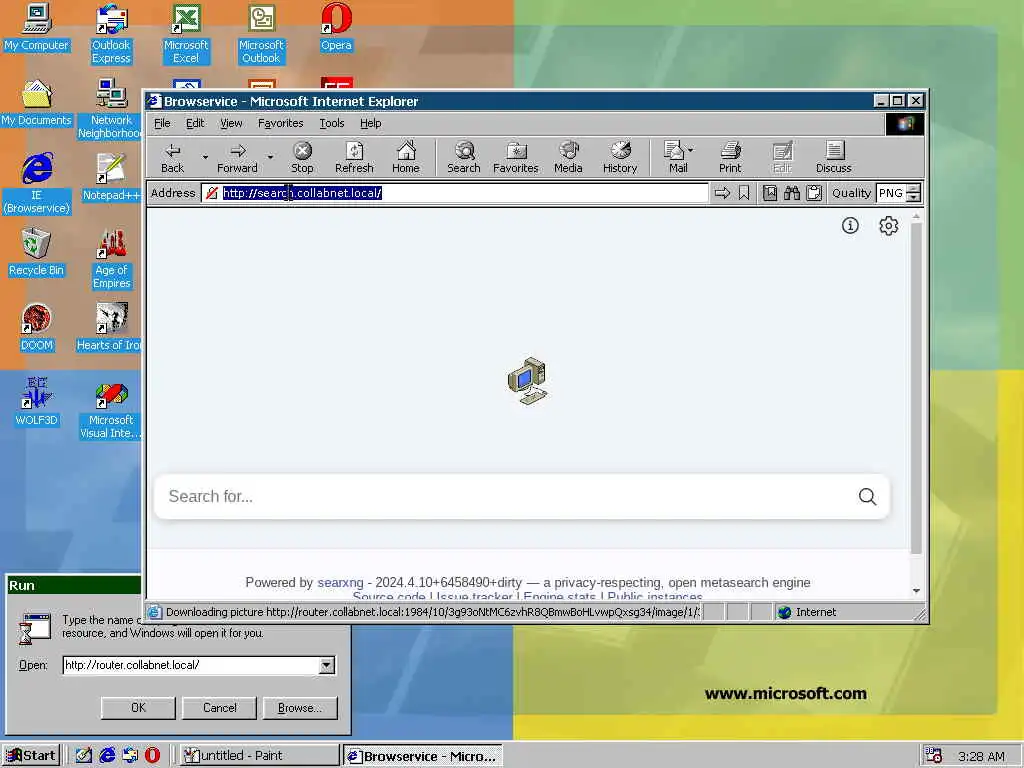
Task: Select the My Computer desktop icon
Action: point(37,28)
